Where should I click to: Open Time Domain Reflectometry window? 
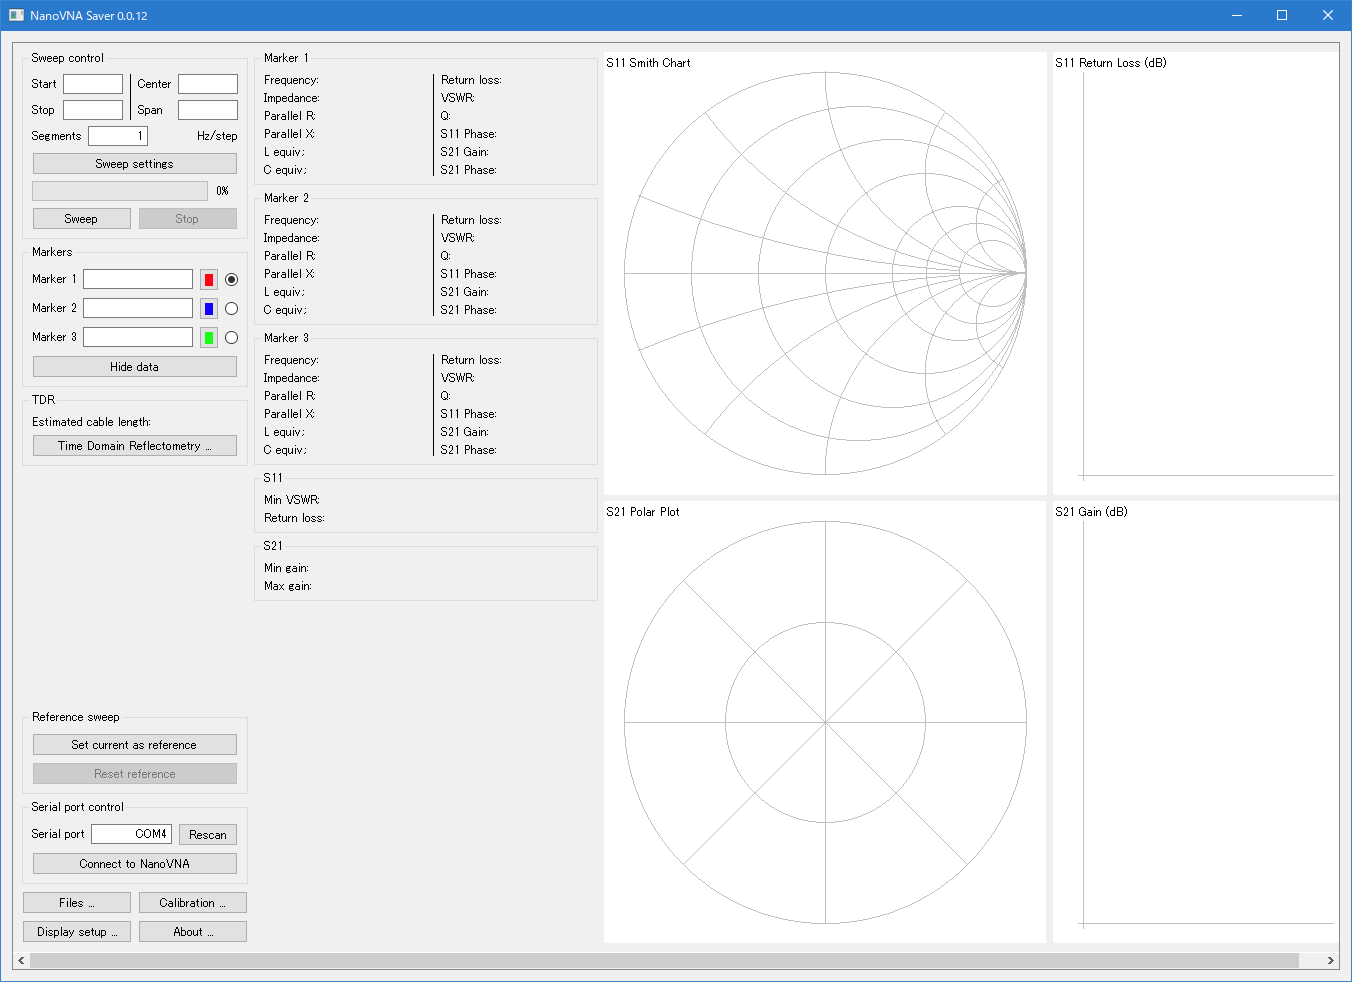point(135,446)
